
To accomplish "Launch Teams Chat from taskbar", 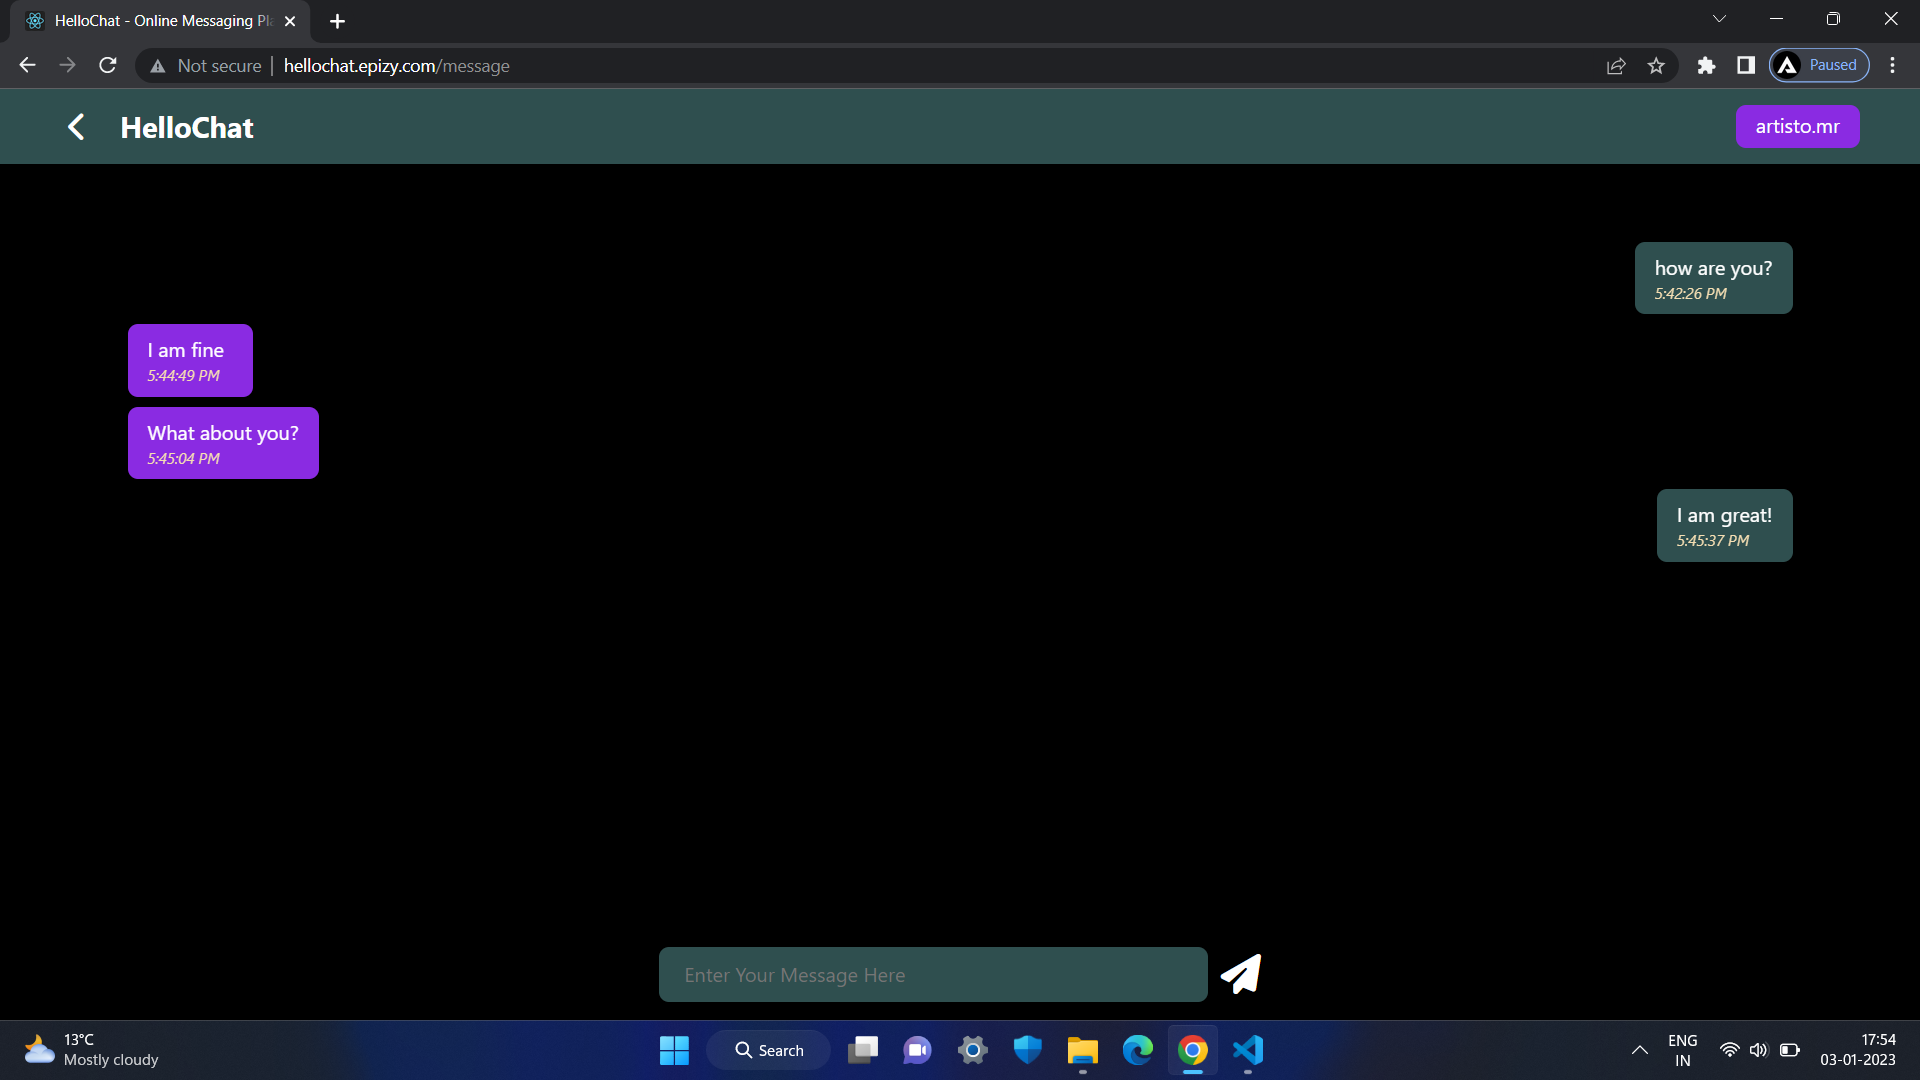I will (x=917, y=1050).
